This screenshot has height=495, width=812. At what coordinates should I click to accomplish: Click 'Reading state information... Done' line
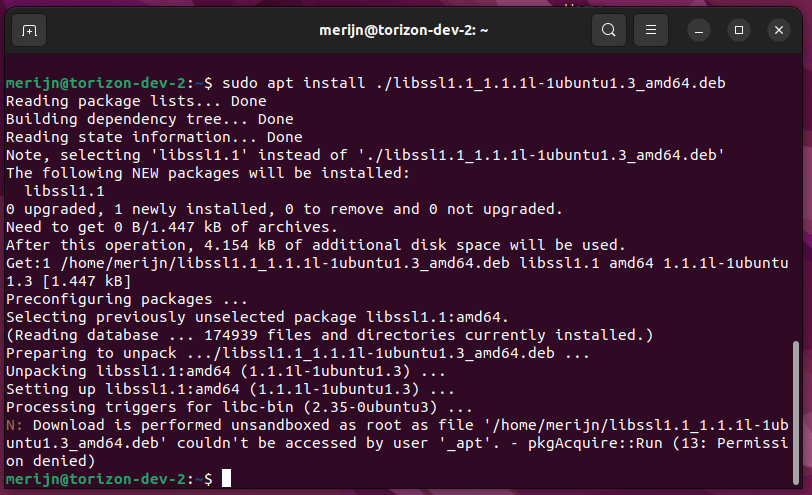click(154, 137)
